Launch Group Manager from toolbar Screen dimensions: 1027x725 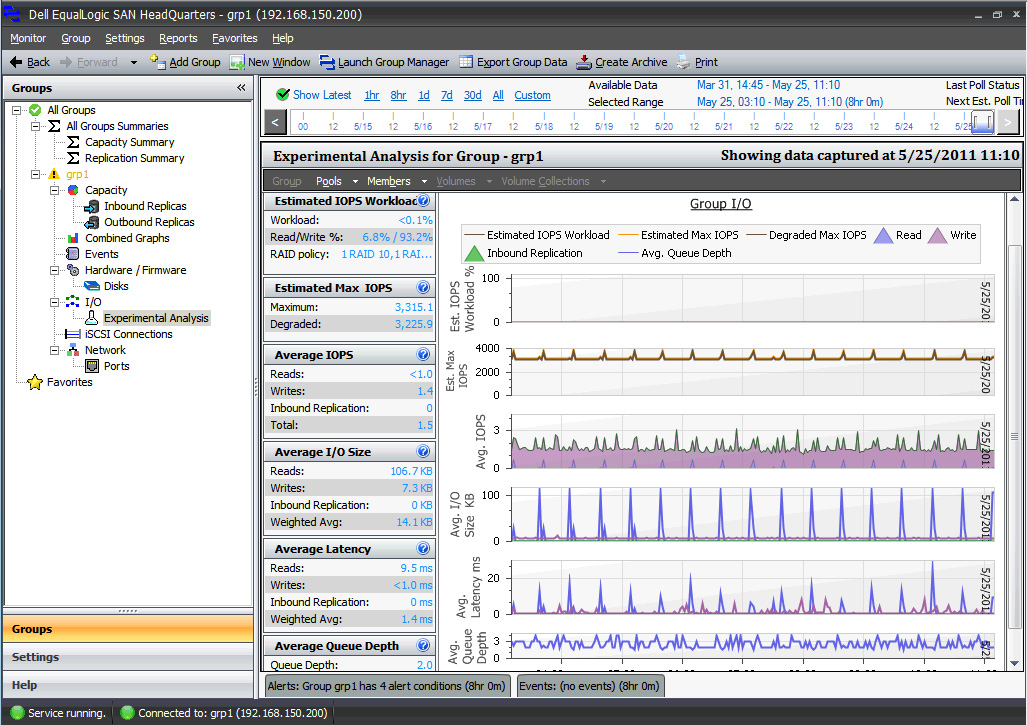tap(328, 62)
